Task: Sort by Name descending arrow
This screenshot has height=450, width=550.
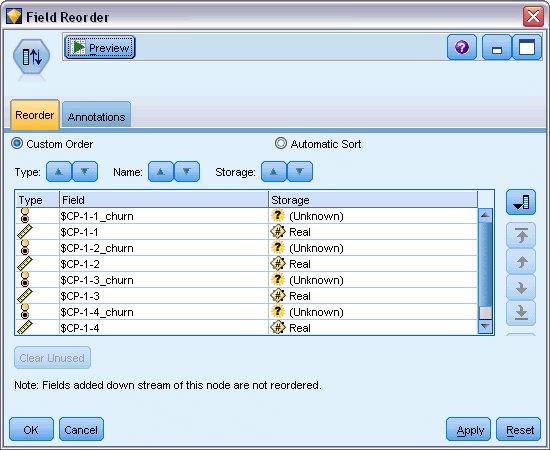Action: 187,172
